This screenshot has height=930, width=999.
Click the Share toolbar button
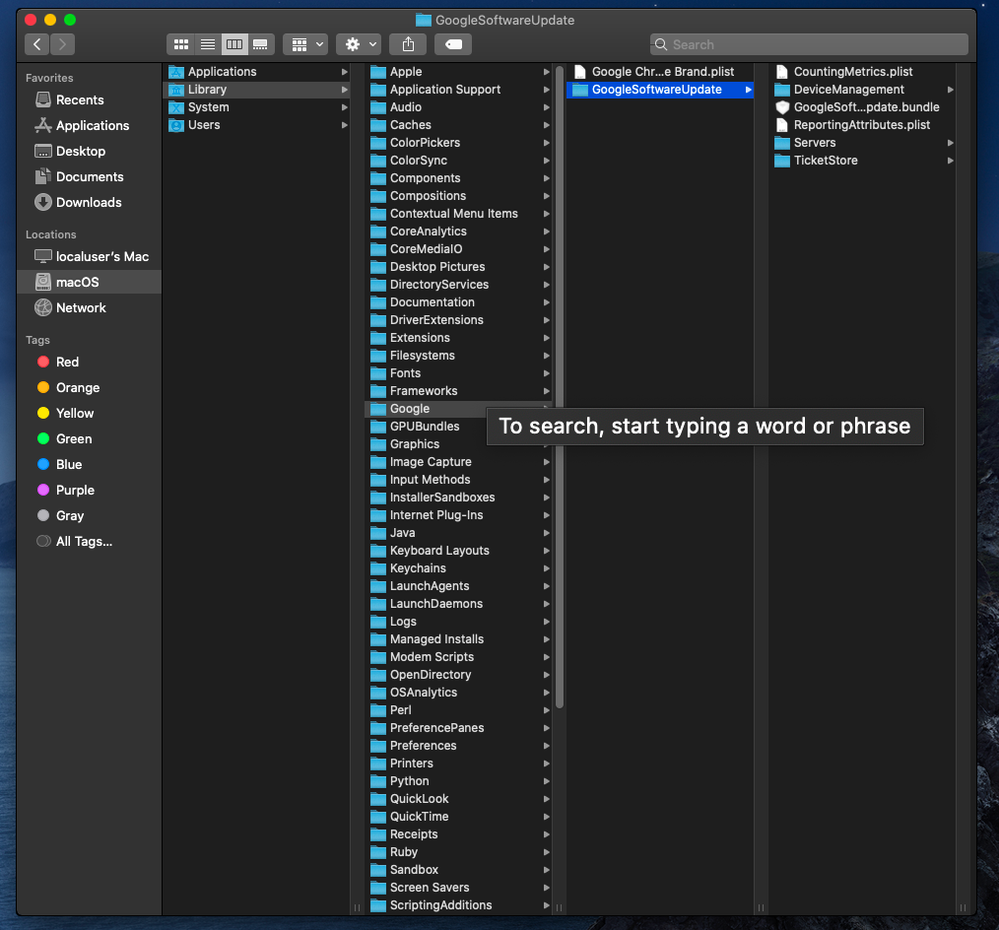tap(408, 45)
